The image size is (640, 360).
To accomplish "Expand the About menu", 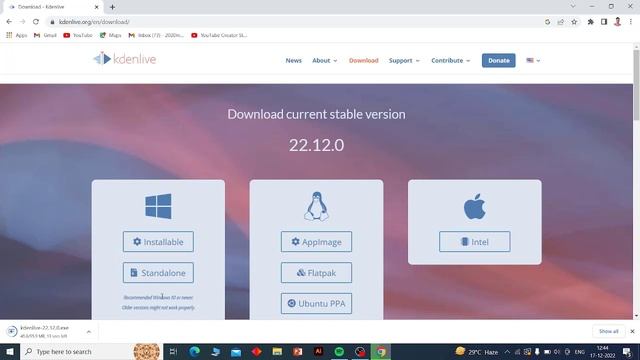I will 324,60.
